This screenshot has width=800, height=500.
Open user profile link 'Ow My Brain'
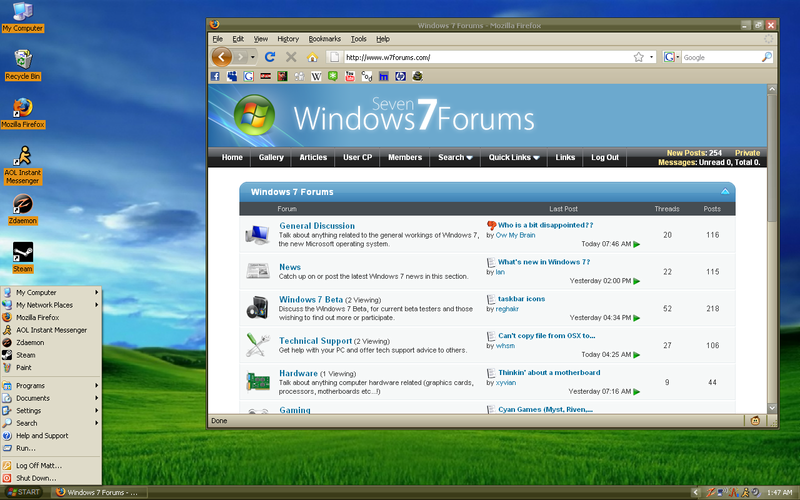point(515,235)
